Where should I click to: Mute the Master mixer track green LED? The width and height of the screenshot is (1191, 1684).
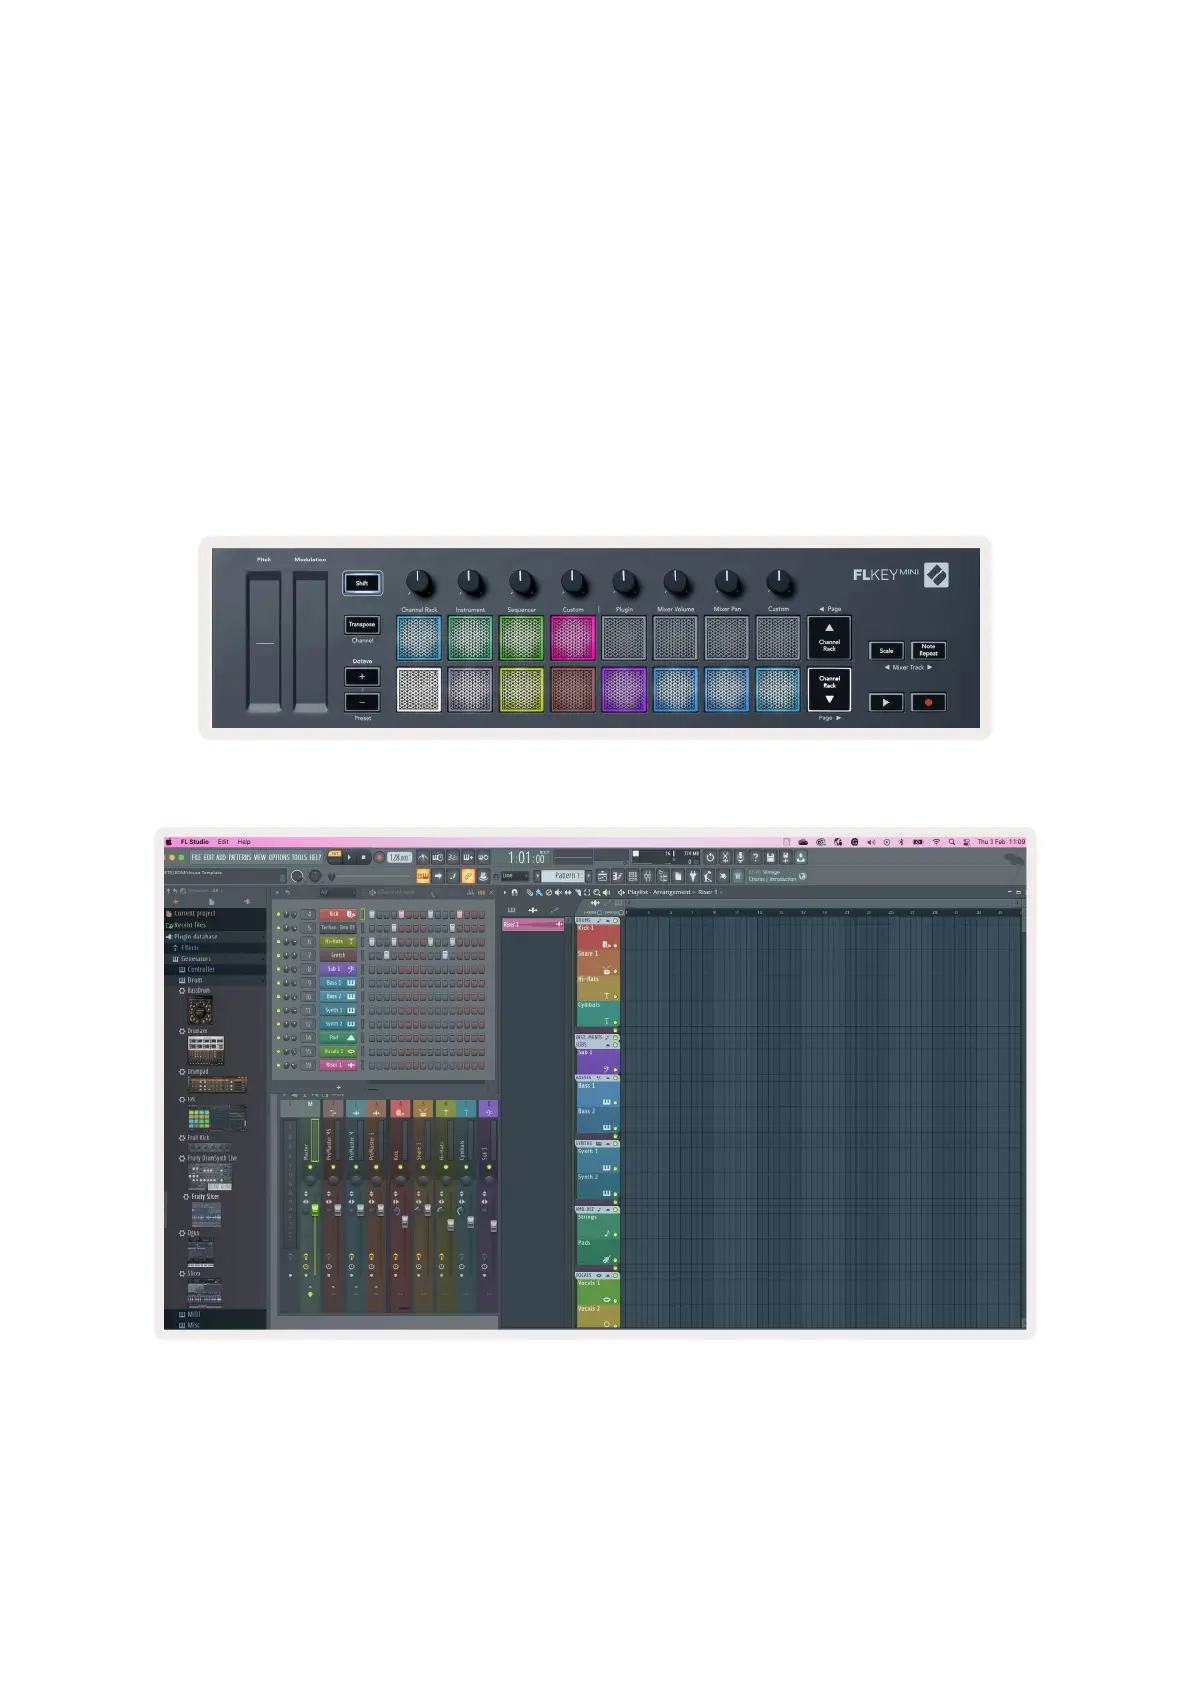click(310, 1167)
